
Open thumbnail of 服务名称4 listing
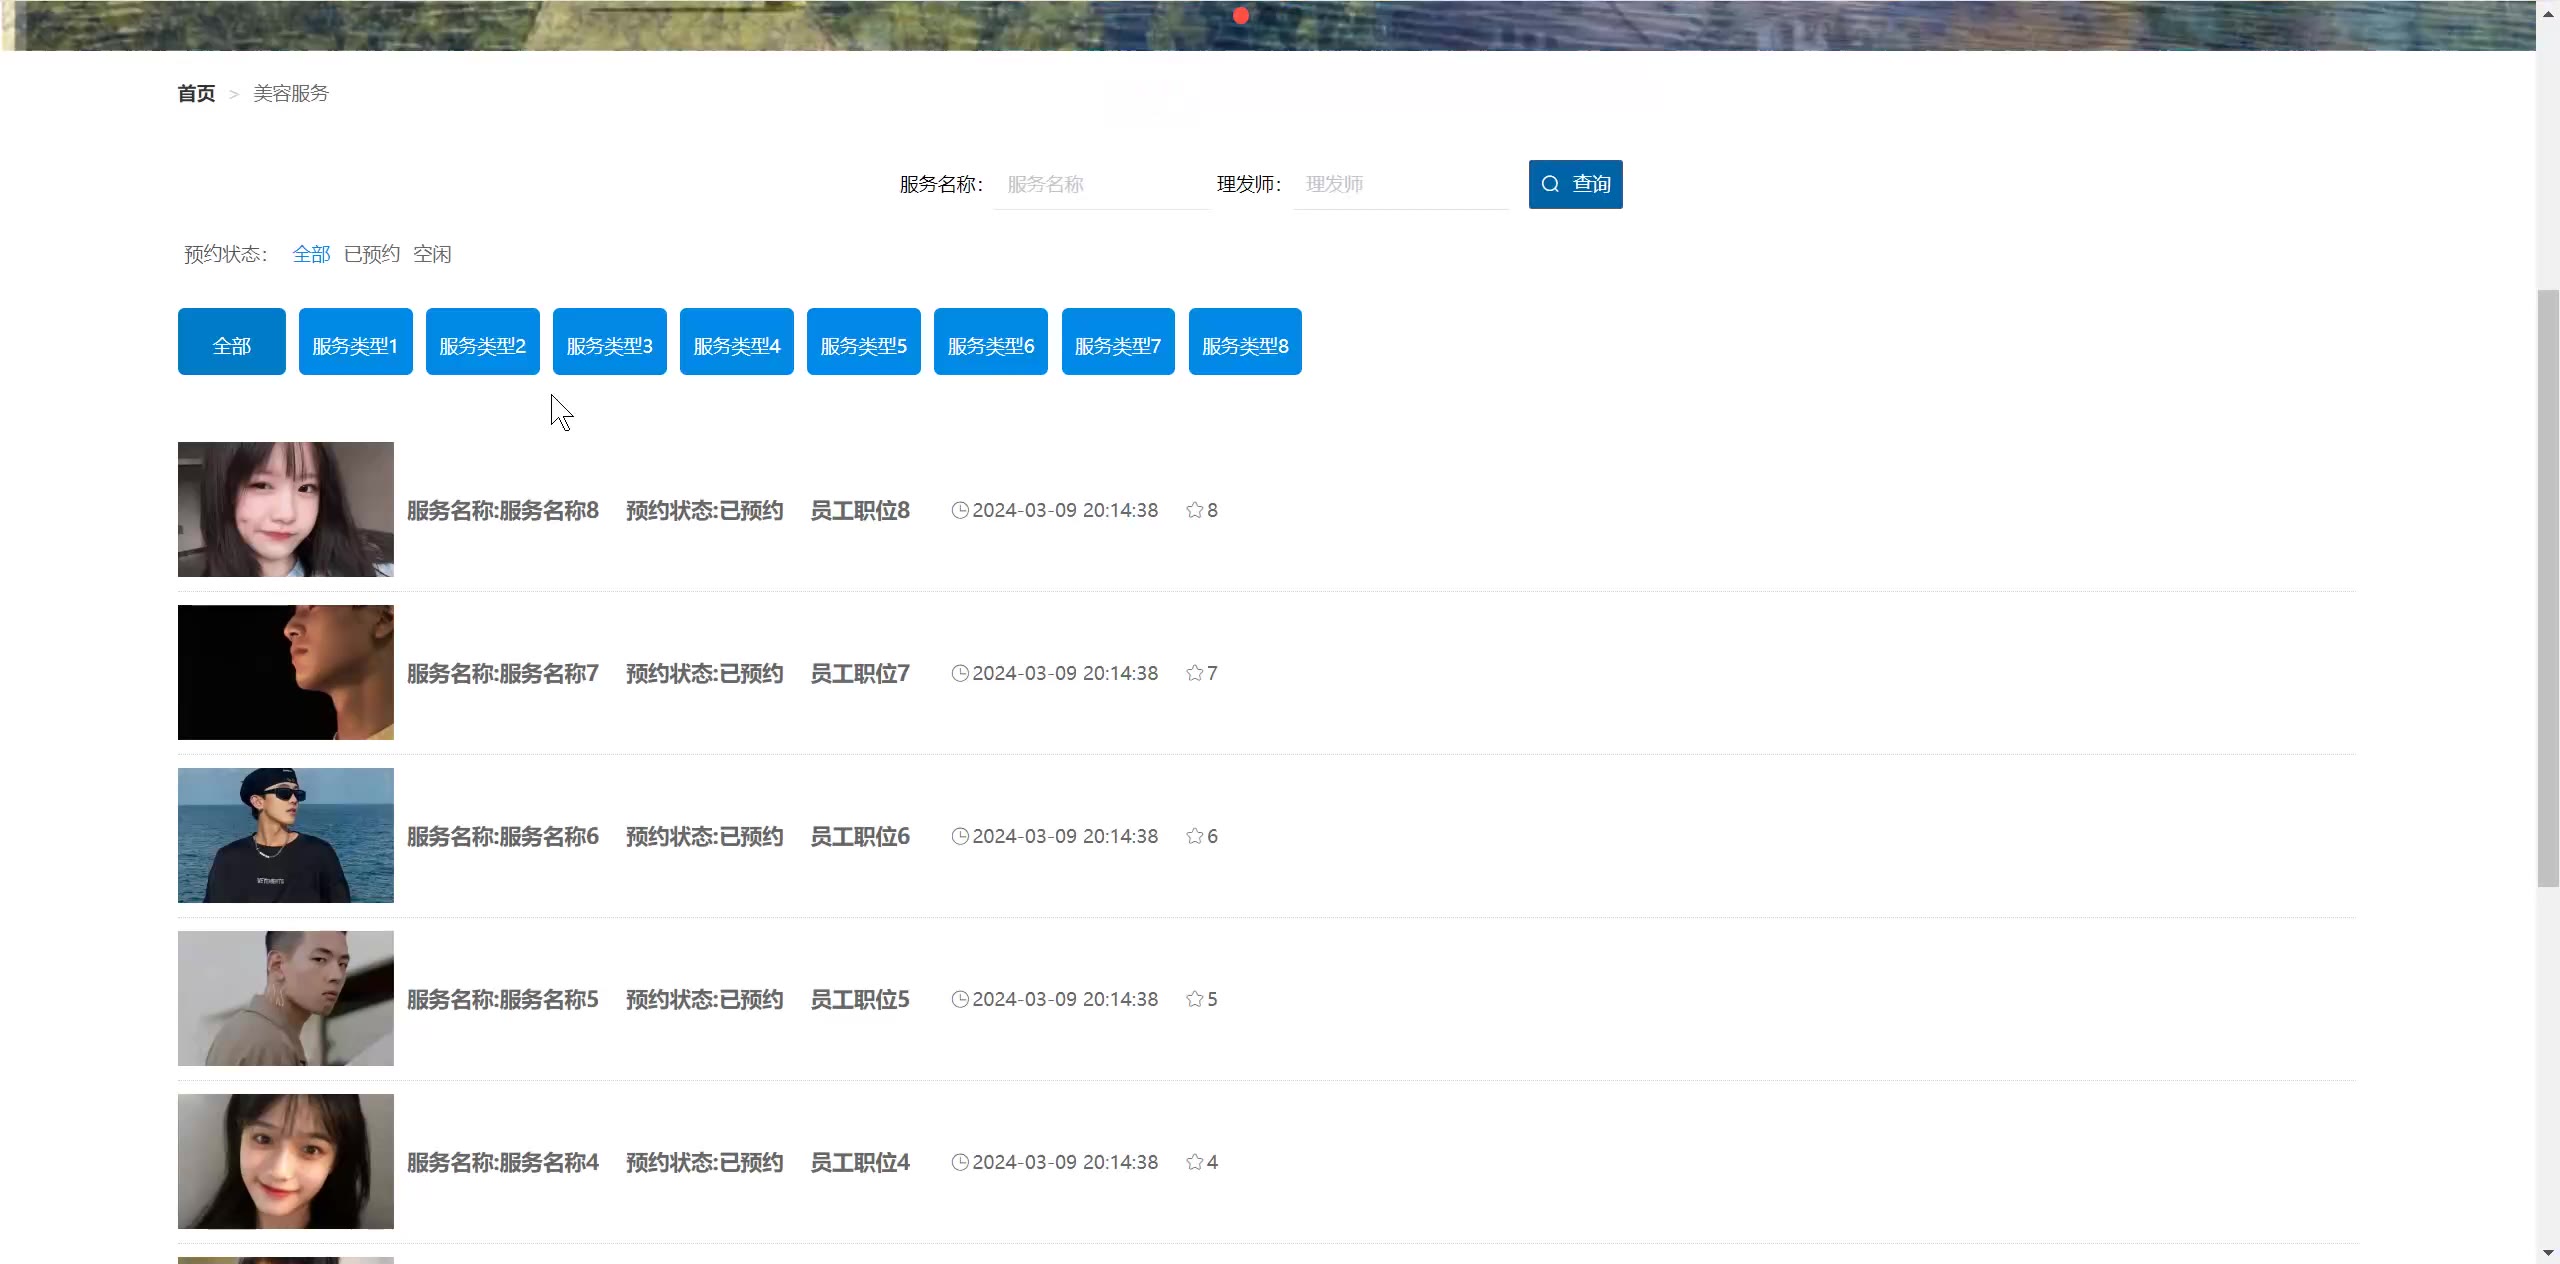click(x=286, y=1161)
